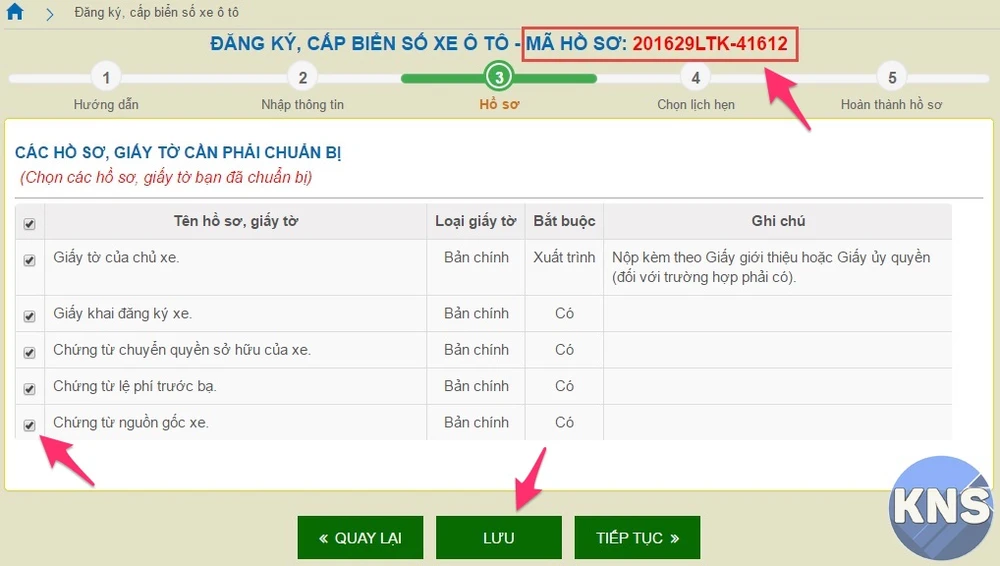Select step 1 circle Hướng dẫn
The width and height of the screenshot is (1000, 566).
click(106, 78)
